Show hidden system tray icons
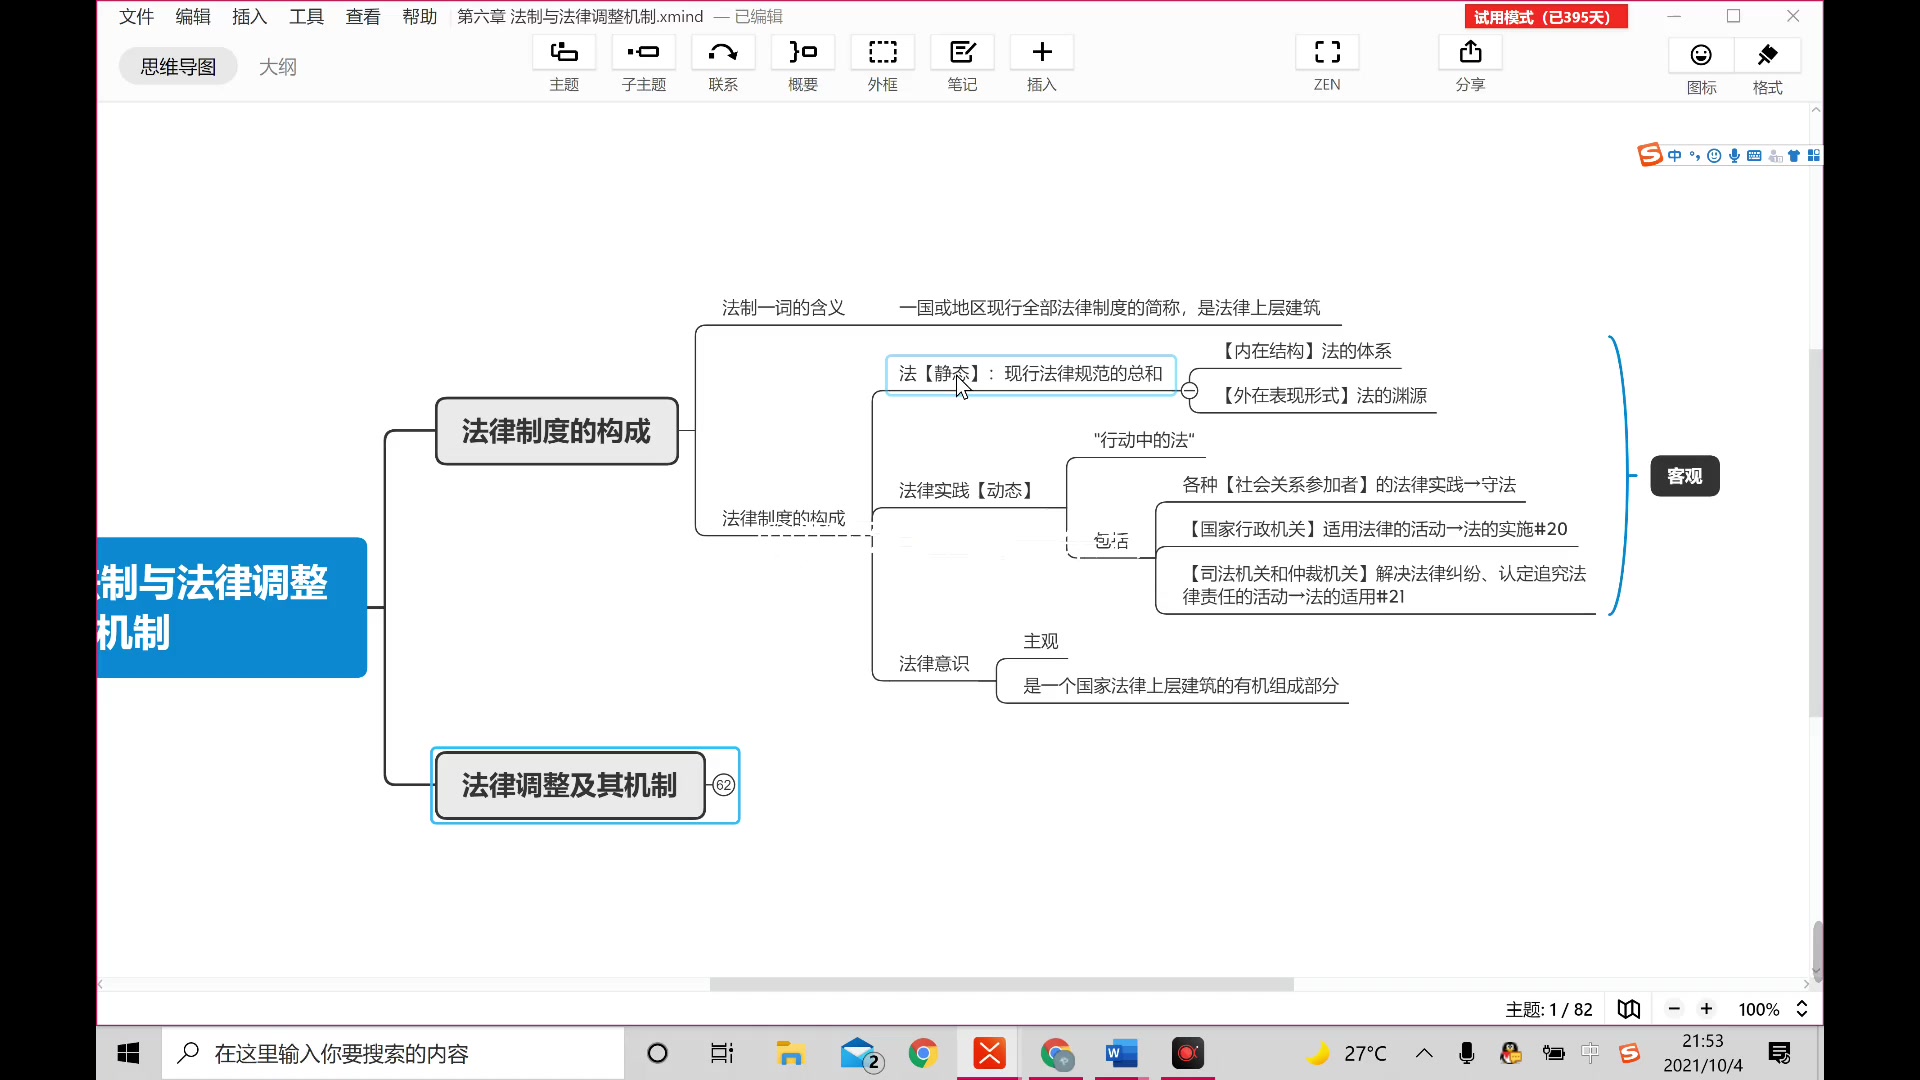Image resolution: width=1920 pixels, height=1080 pixels. click(1424, 1053)
